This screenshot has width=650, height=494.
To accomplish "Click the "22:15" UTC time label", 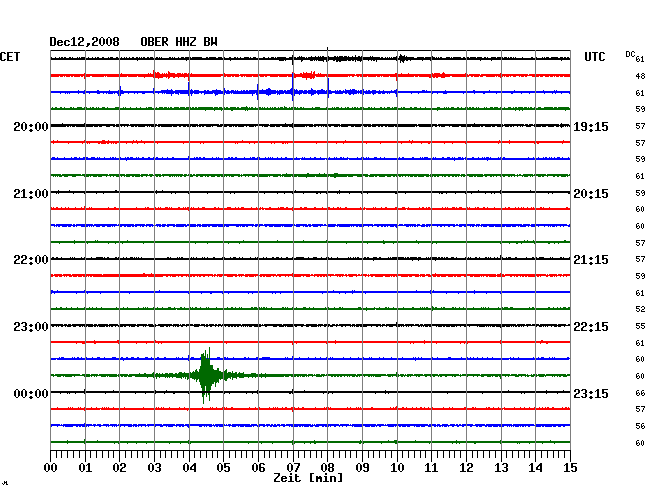I will click(x=591, y=327).
